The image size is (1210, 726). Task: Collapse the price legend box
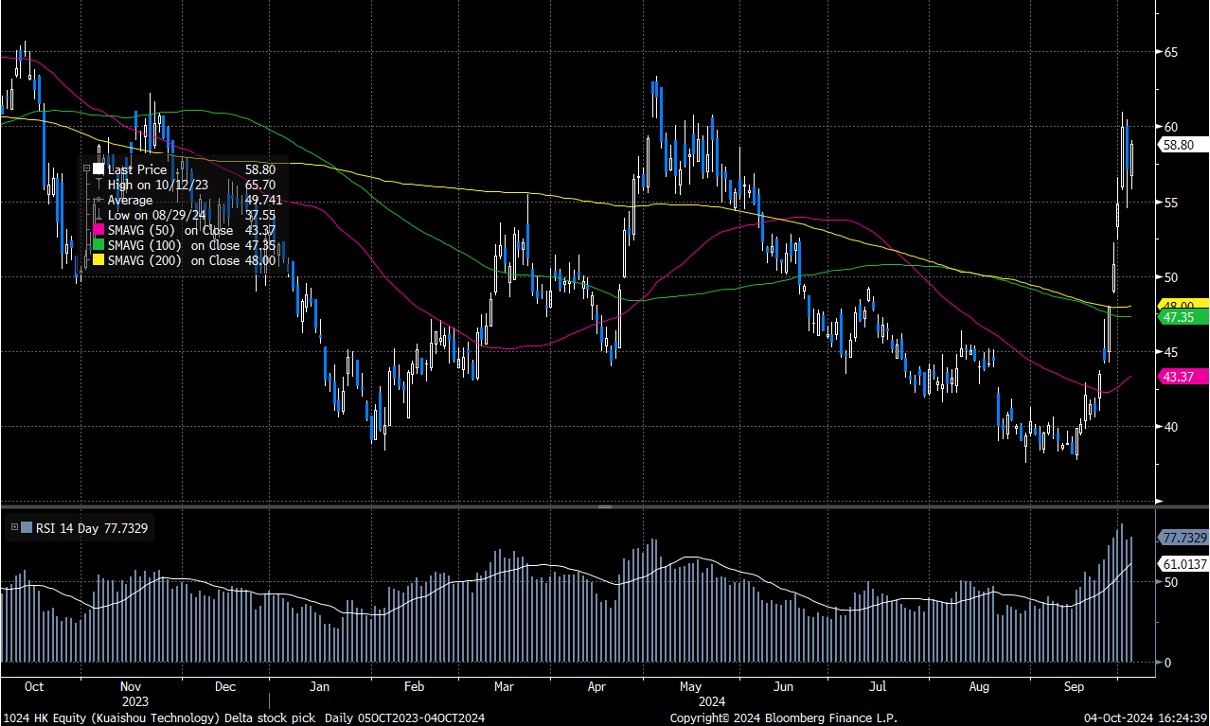coord(86,170)
